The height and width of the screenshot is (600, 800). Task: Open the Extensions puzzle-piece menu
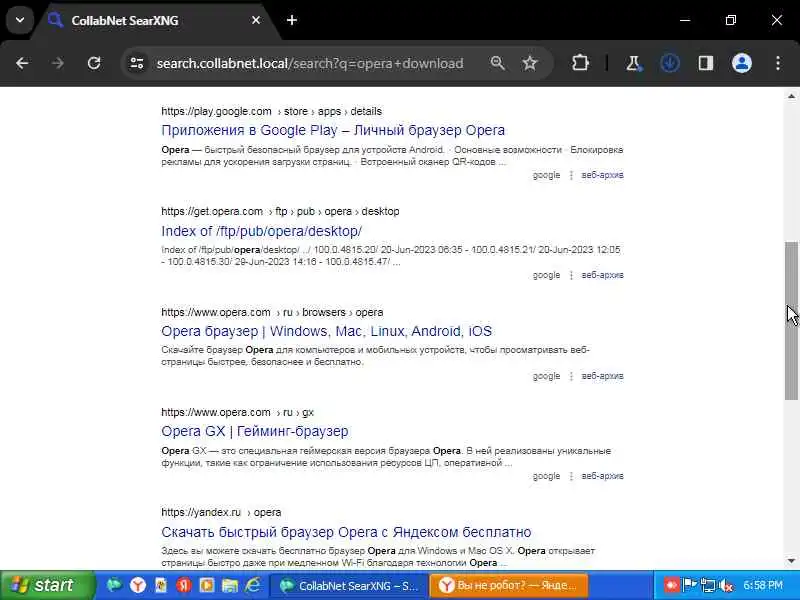tap(580, 63)
